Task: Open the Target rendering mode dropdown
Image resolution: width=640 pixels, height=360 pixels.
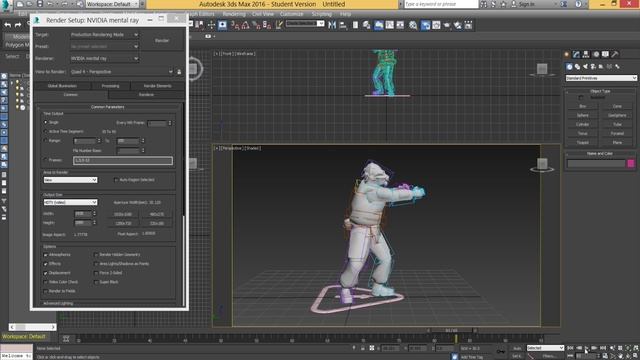Action: click(104, 35)
